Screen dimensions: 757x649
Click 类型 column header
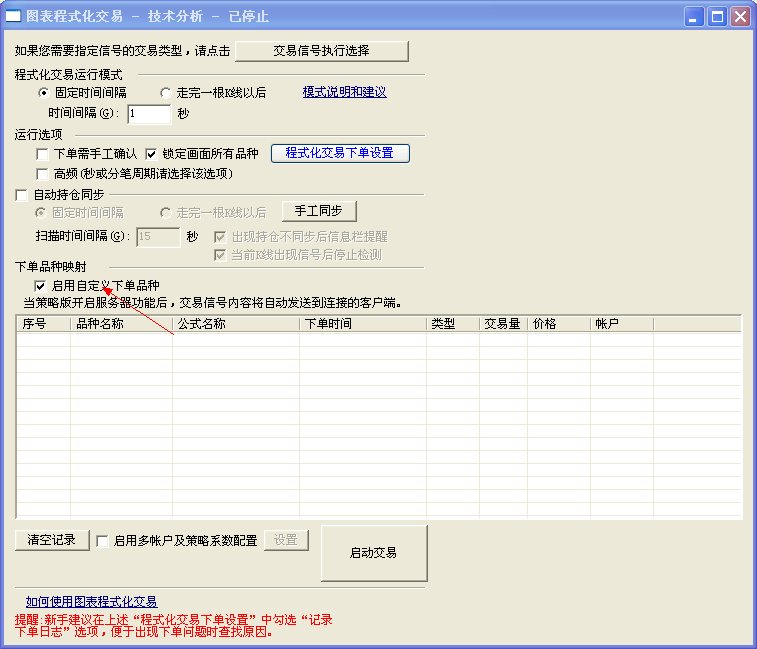[453, 324]
